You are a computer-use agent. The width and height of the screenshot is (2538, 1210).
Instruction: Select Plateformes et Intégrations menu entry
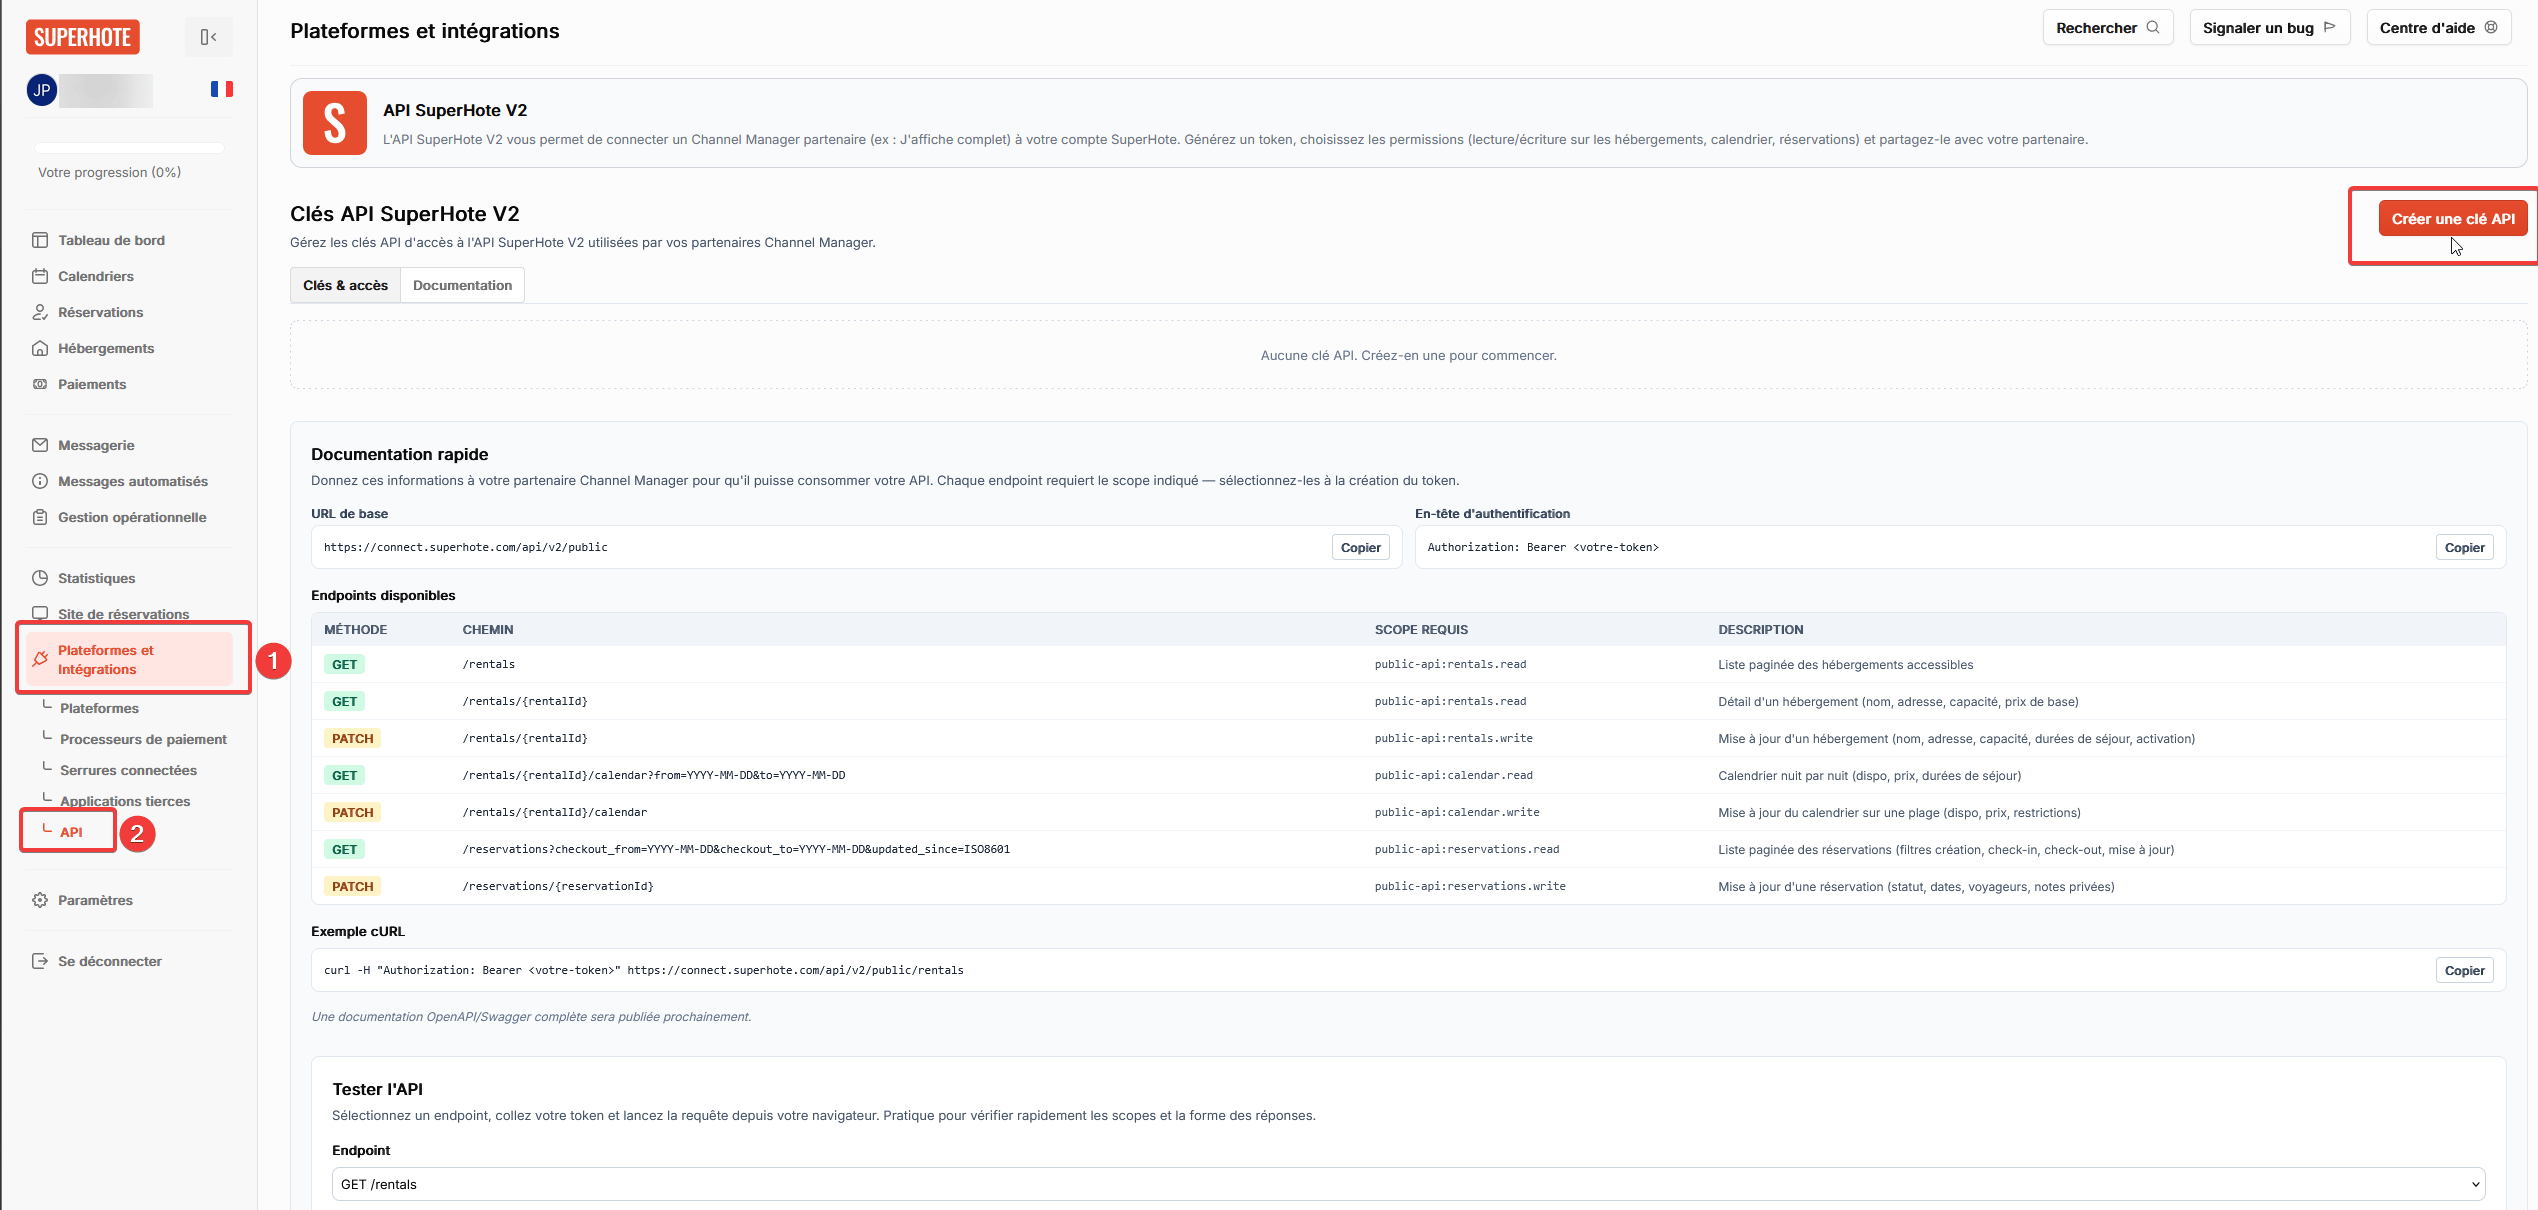tap(130, 660)
